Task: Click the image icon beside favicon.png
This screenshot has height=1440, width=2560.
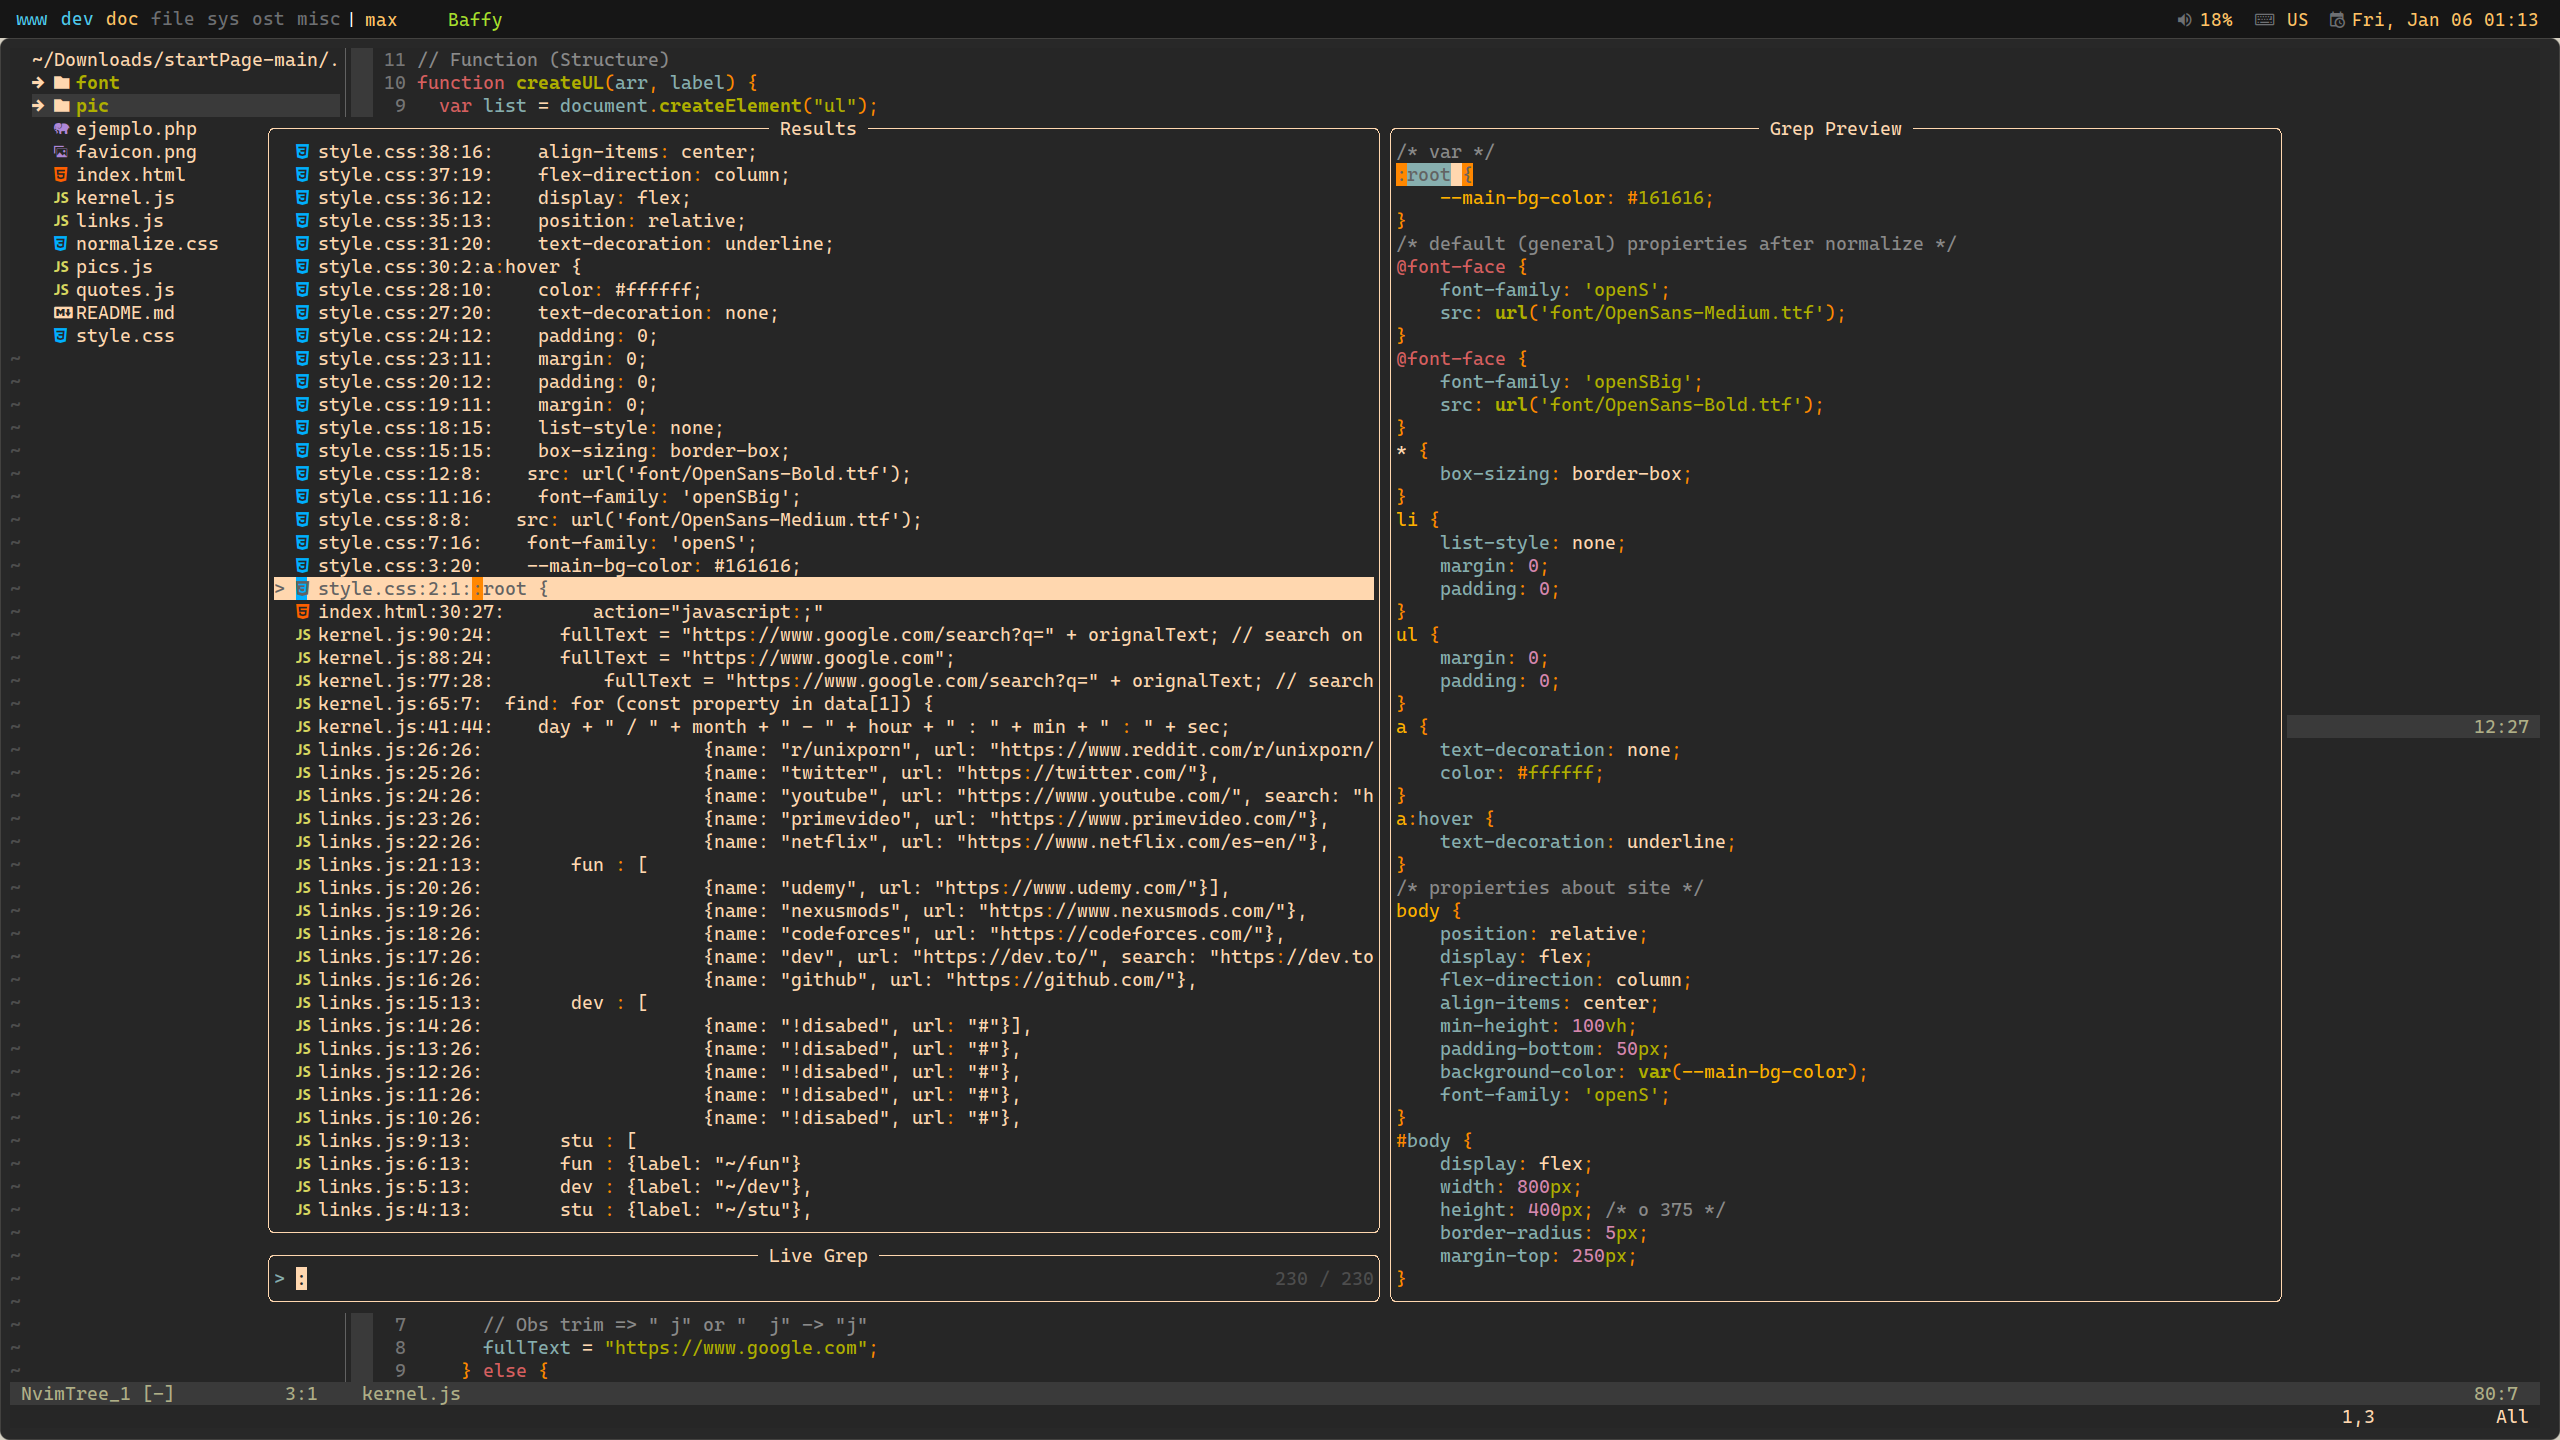Action: tap(61, 152)
